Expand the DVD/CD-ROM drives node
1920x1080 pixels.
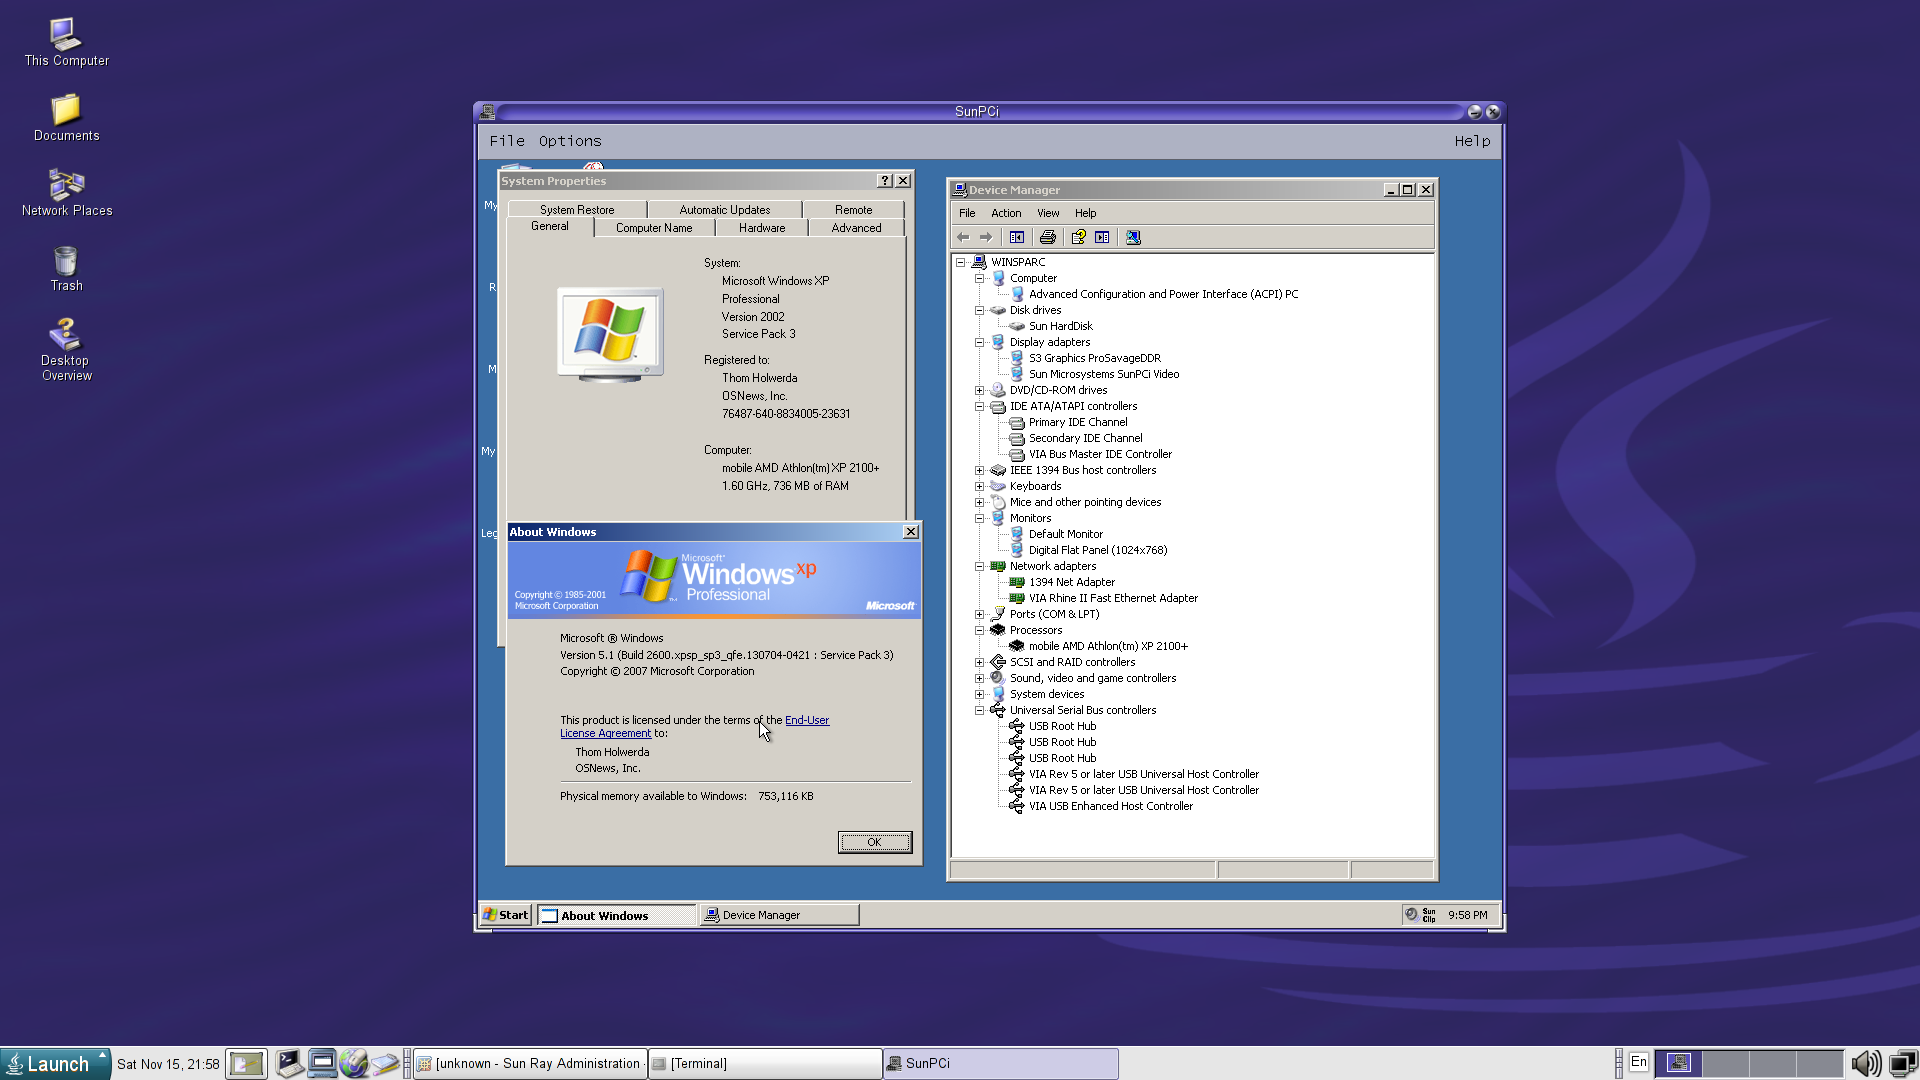point(980,390)
